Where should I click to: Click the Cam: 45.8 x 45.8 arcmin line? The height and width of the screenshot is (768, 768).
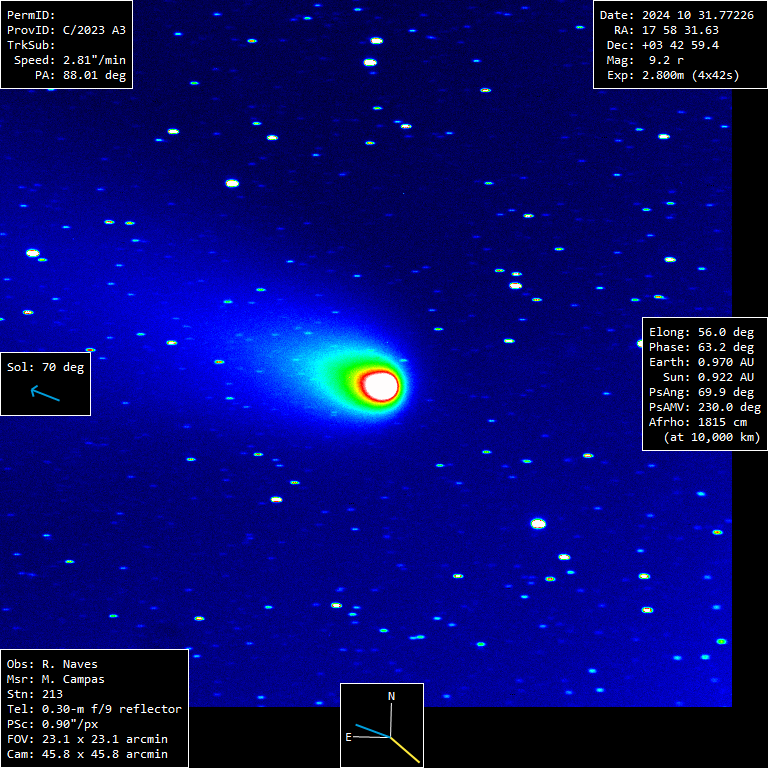coord(87,754)
